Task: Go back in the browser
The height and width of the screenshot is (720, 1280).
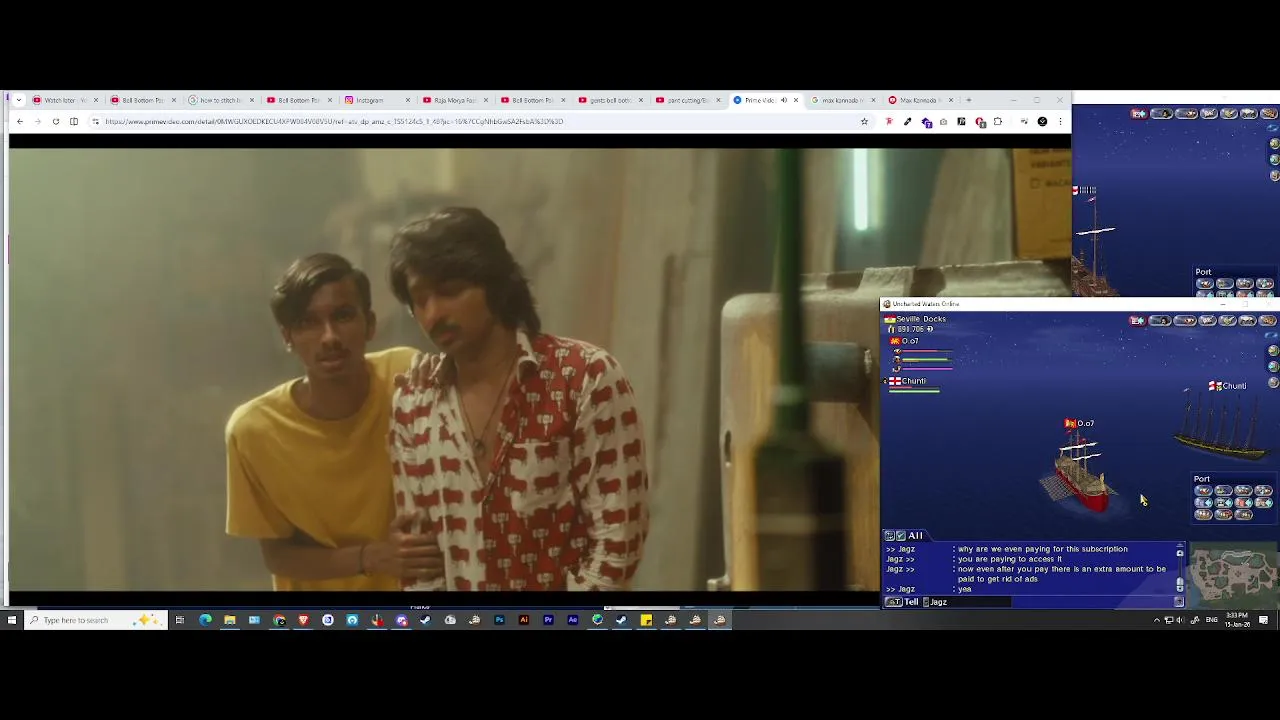Action: 20,121
